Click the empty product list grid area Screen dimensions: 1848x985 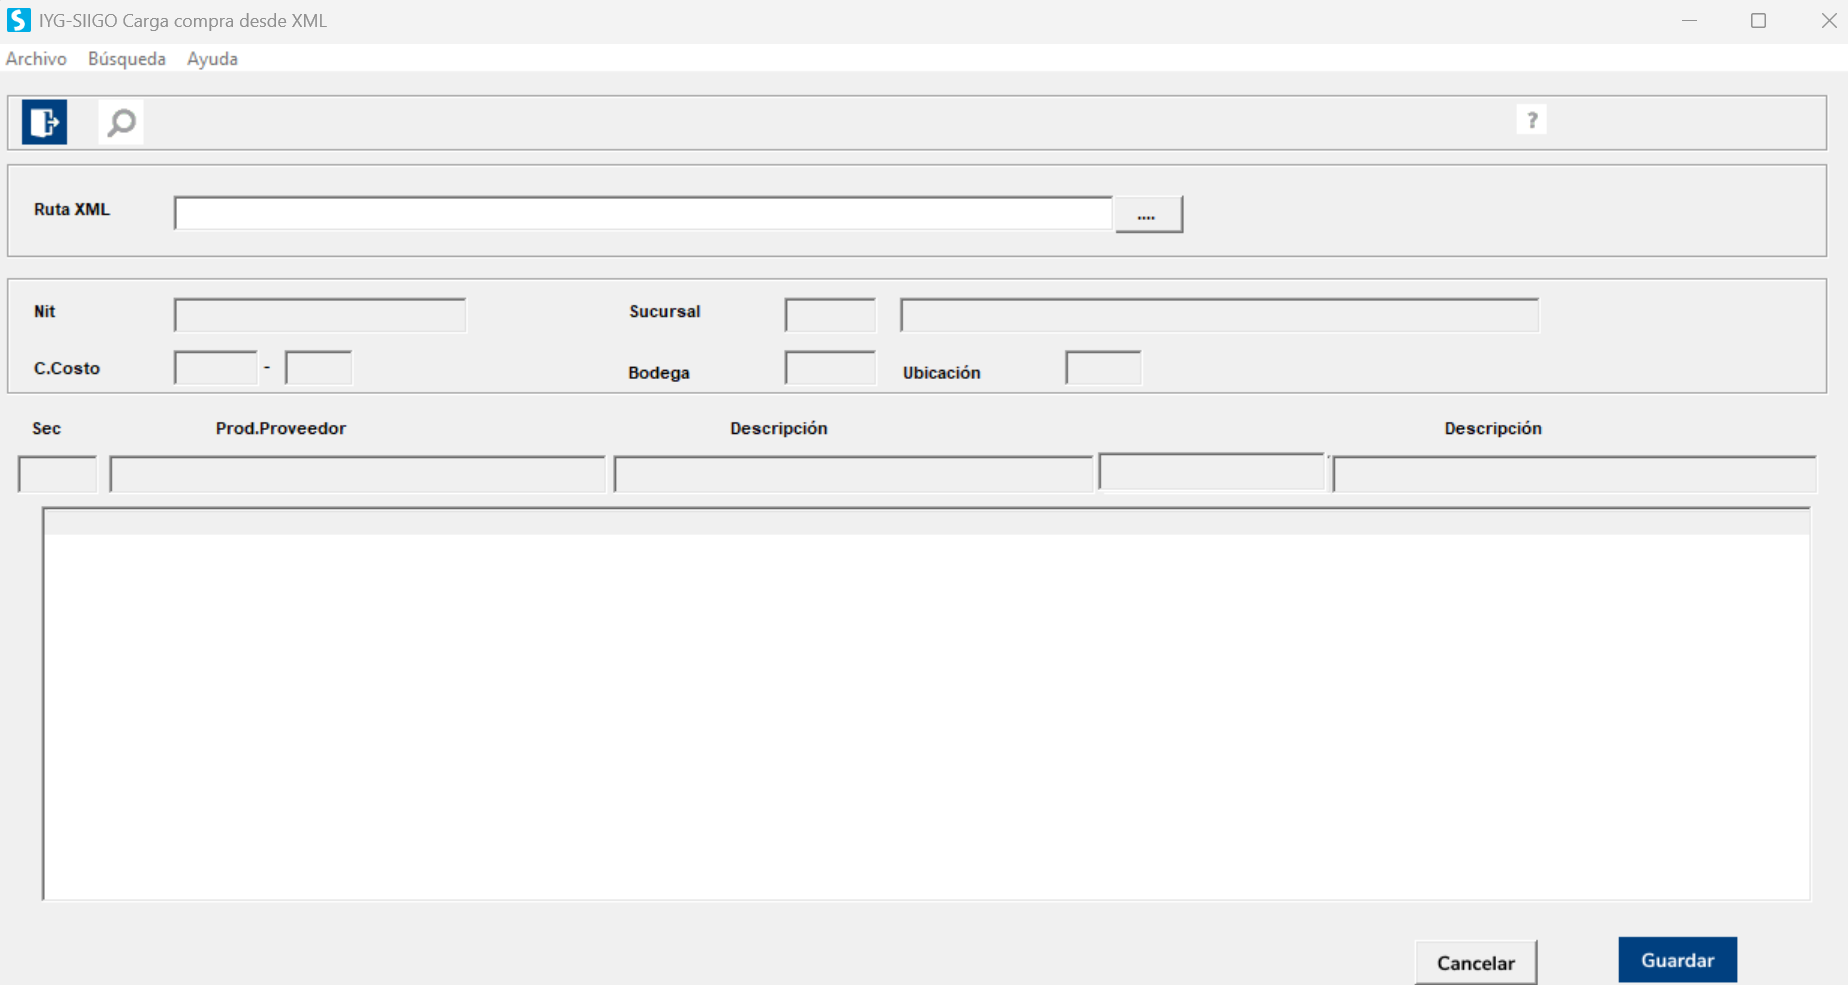tap(925, 715)
